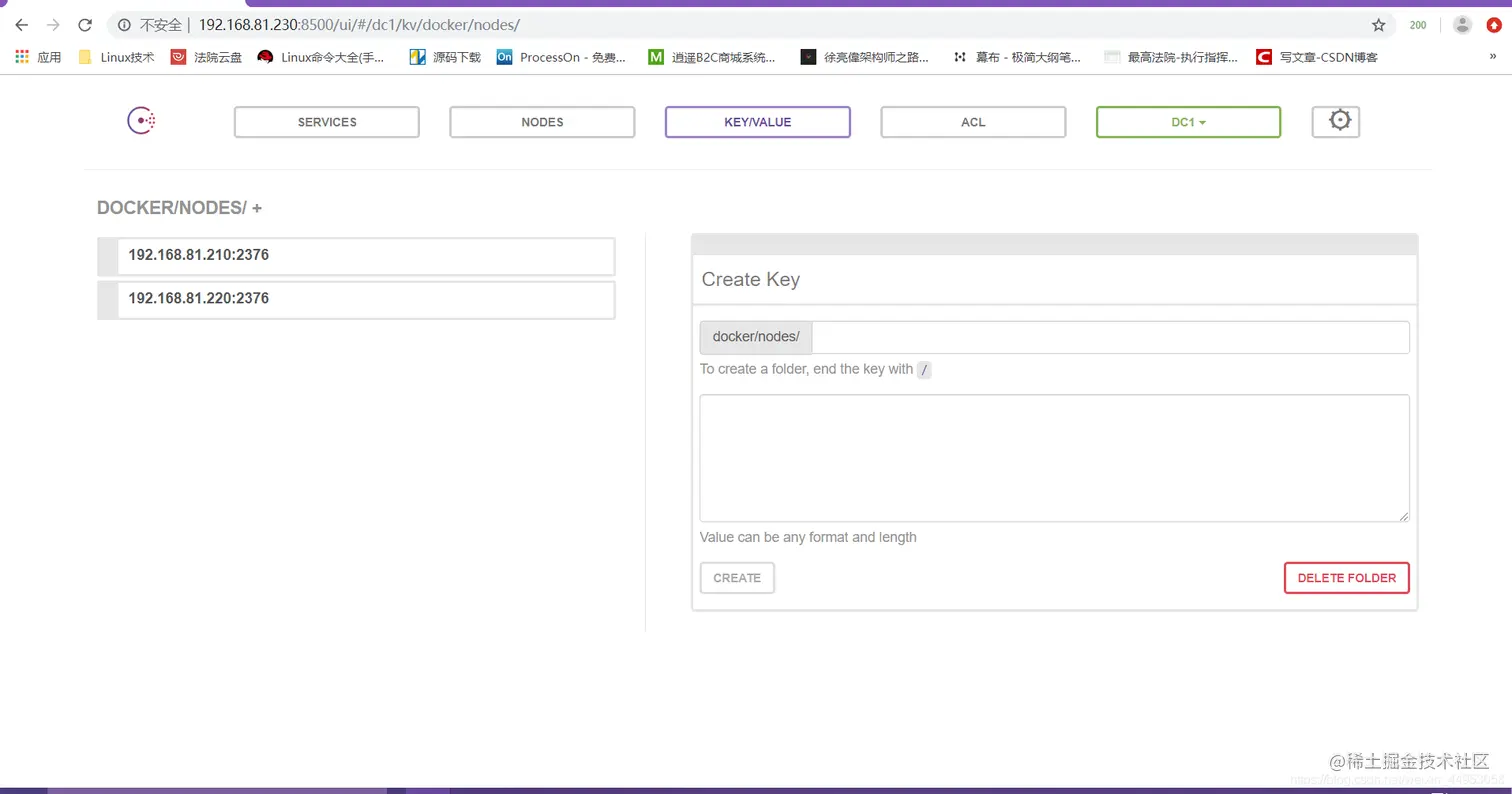
Task: Click the 200 extension badge
Action: (x=1418, y=25)
